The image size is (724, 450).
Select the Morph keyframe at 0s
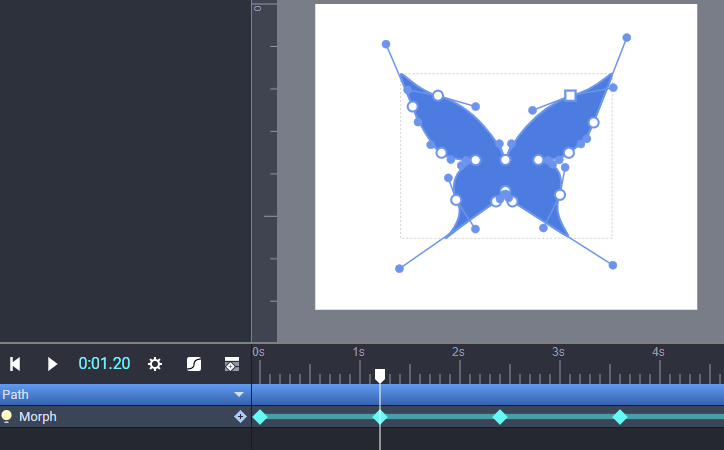click(x=260, y=417)
